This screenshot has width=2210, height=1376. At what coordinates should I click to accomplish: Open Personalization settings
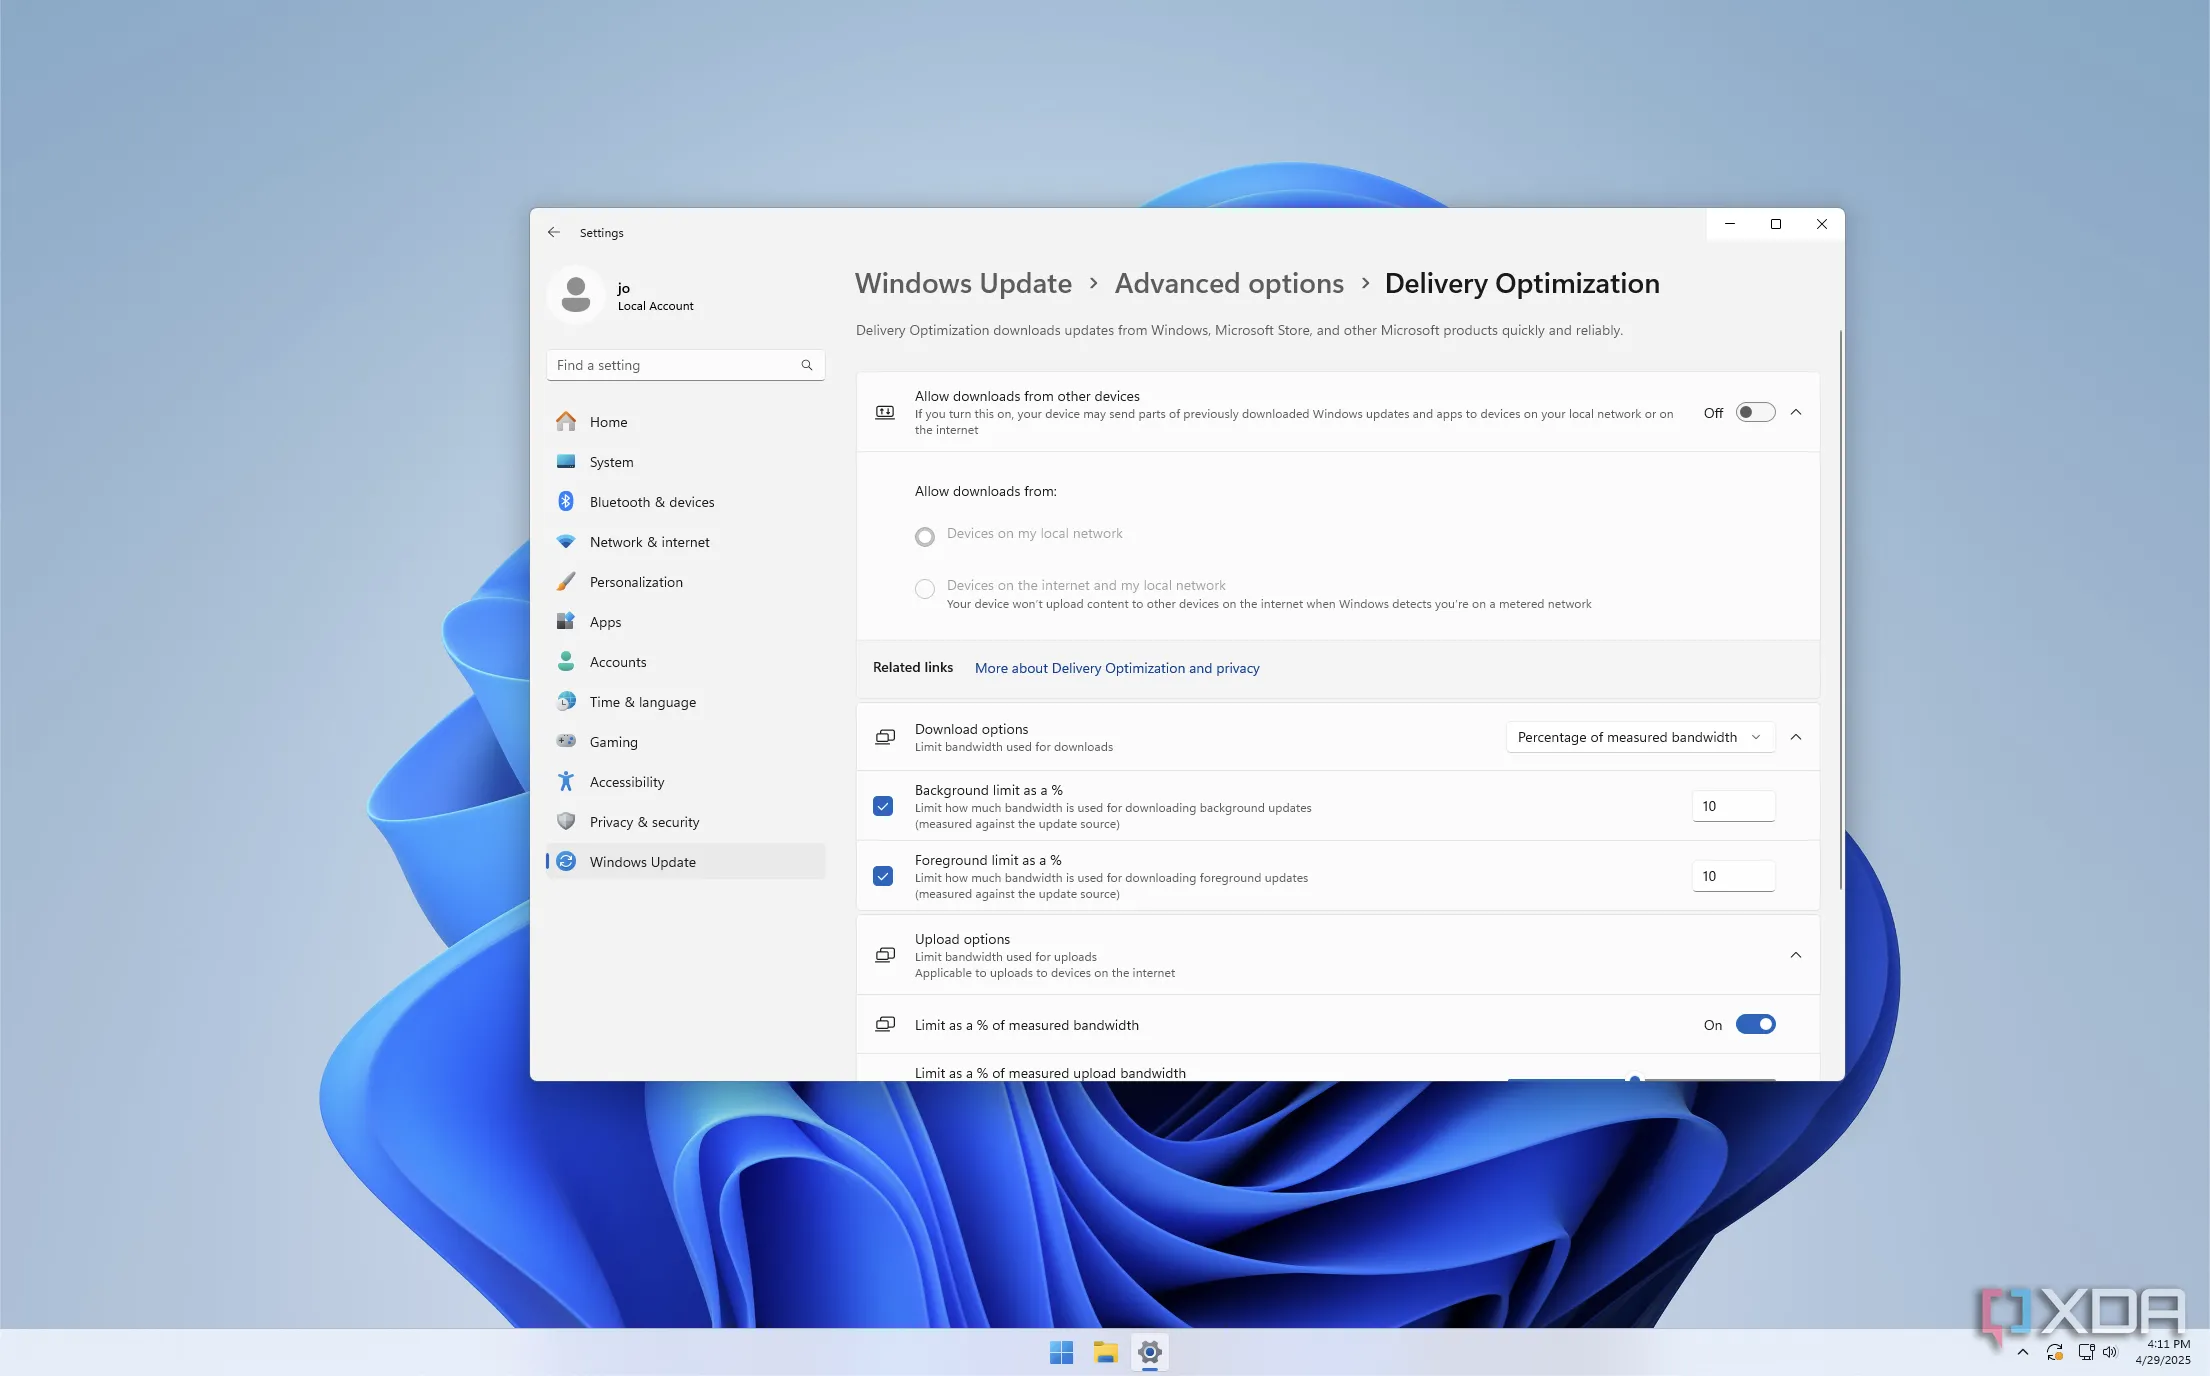point(636,581)
